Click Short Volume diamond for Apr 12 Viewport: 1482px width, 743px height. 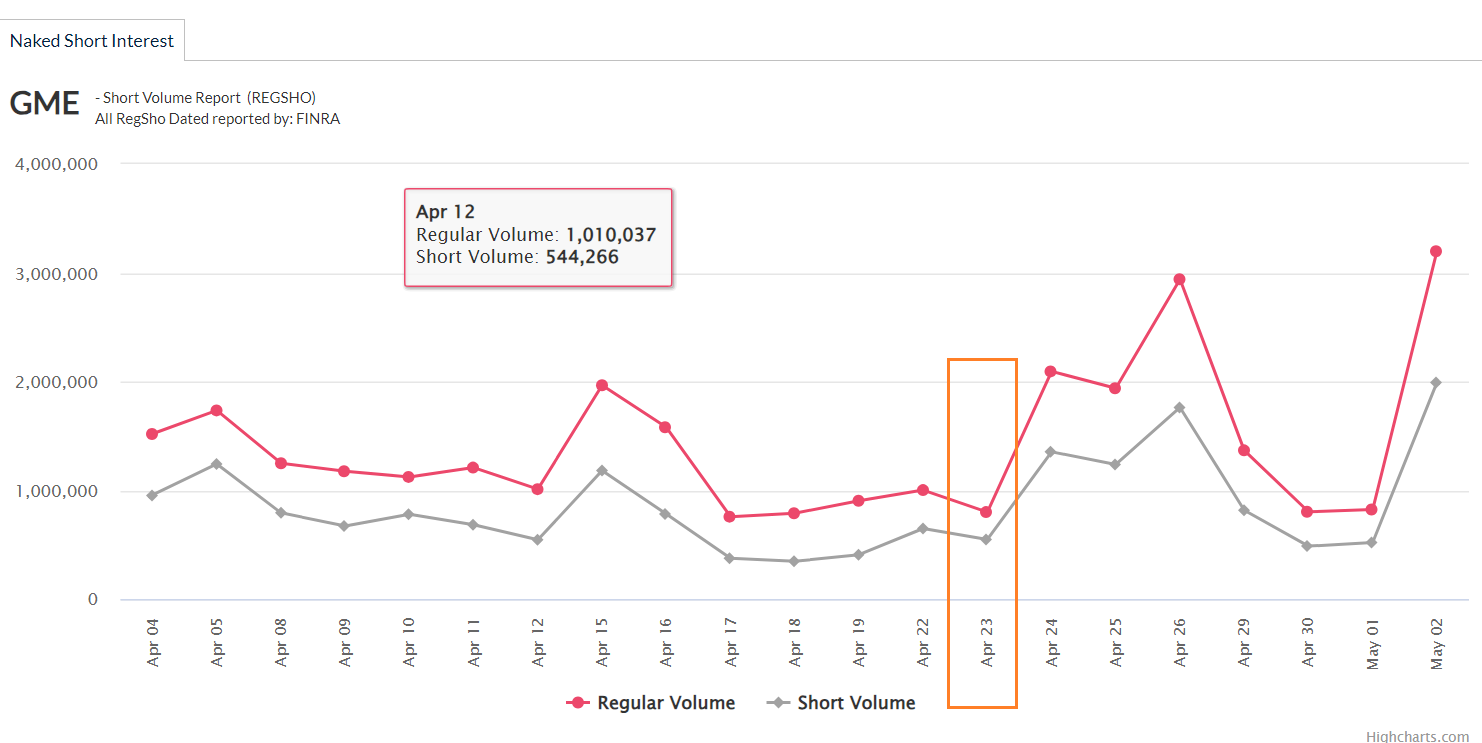tap(537, 540)
